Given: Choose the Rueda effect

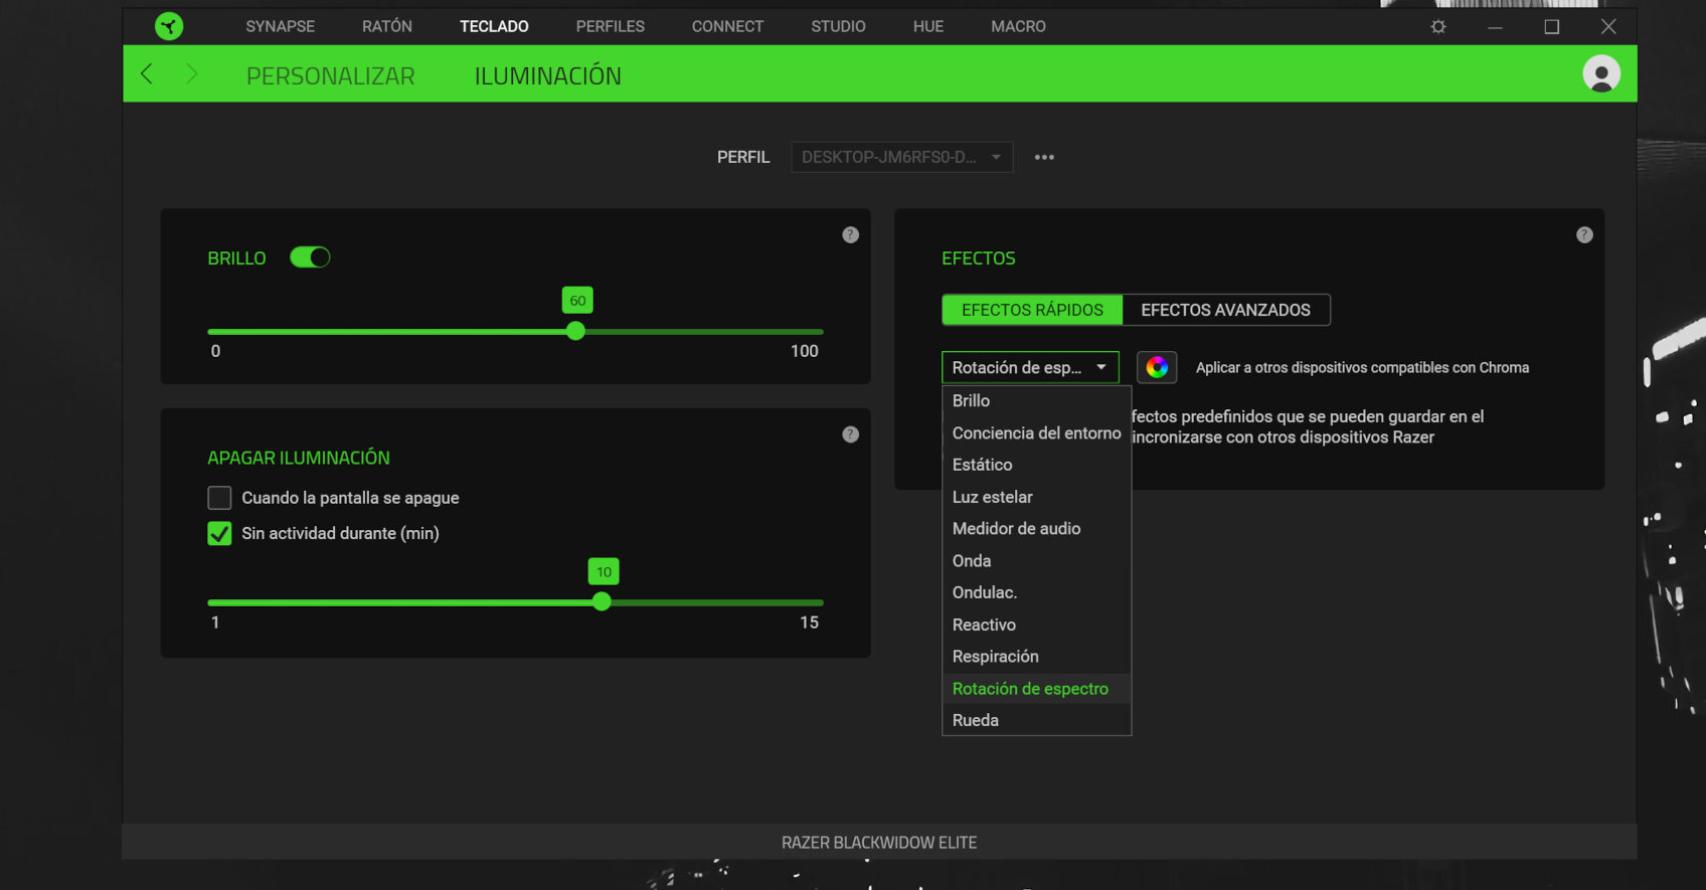Looking at the screenshot, I should click(1036, 721).
